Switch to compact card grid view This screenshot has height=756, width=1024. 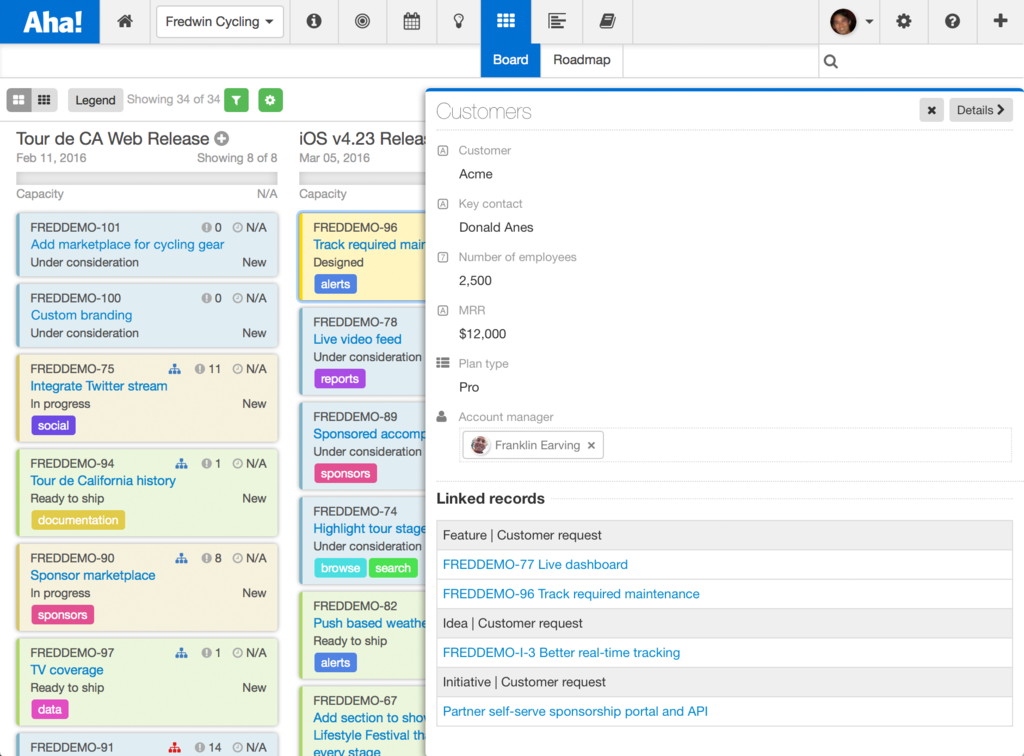click(44, 100)
